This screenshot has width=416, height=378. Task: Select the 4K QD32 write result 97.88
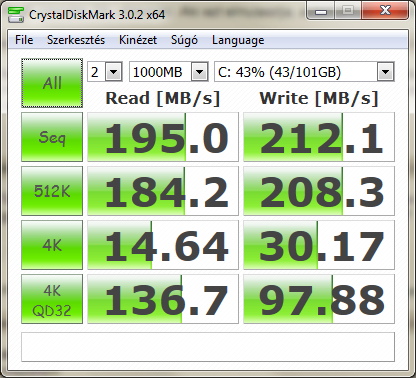319,299
